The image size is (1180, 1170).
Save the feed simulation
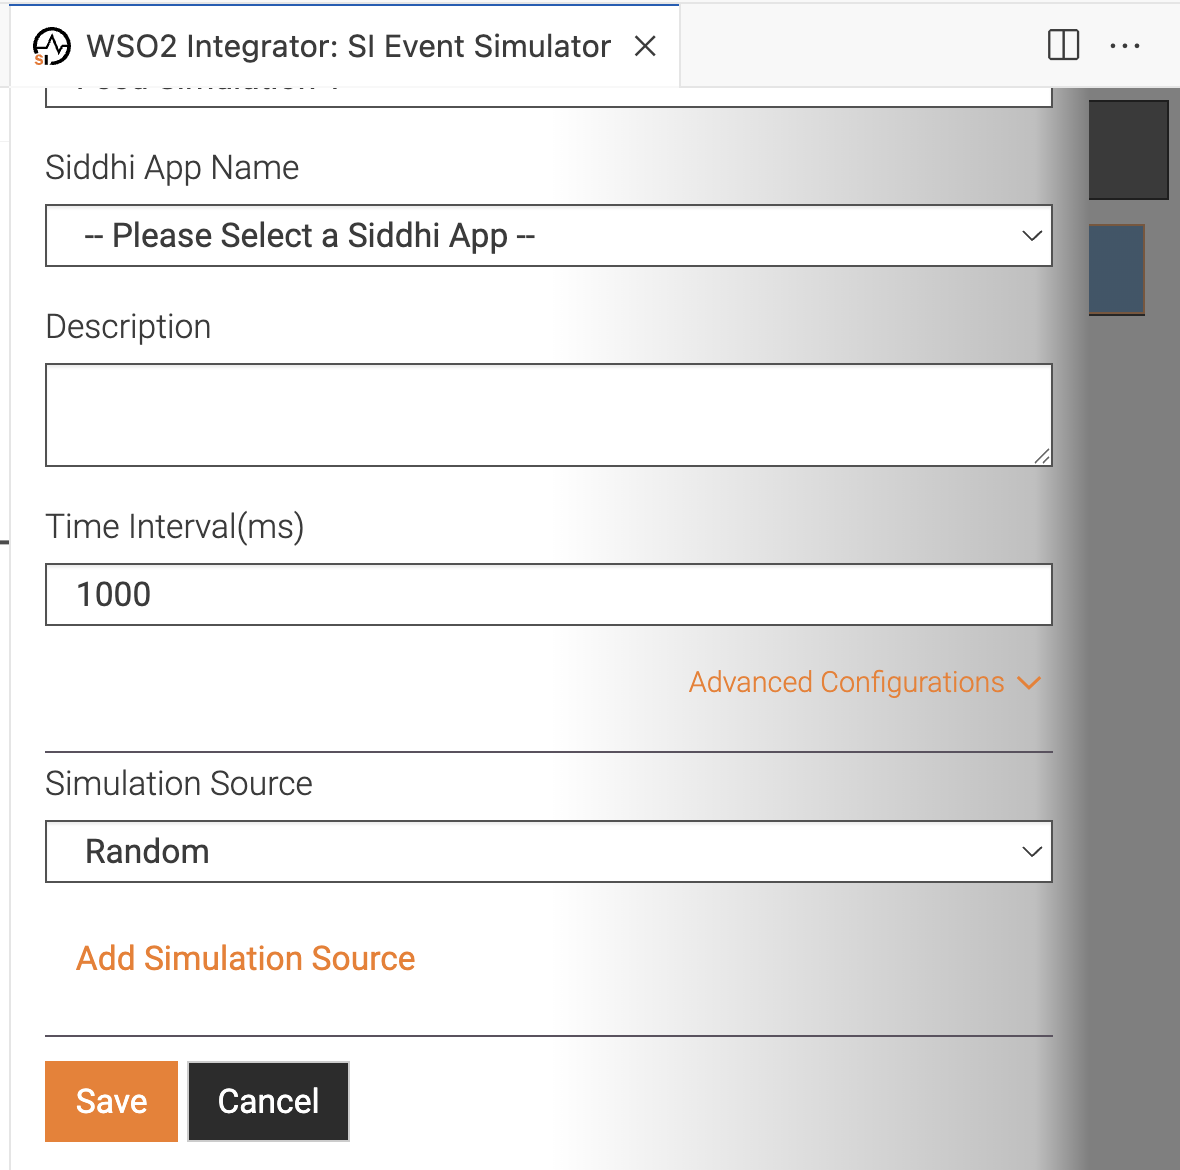click(x=111, y=1102)
